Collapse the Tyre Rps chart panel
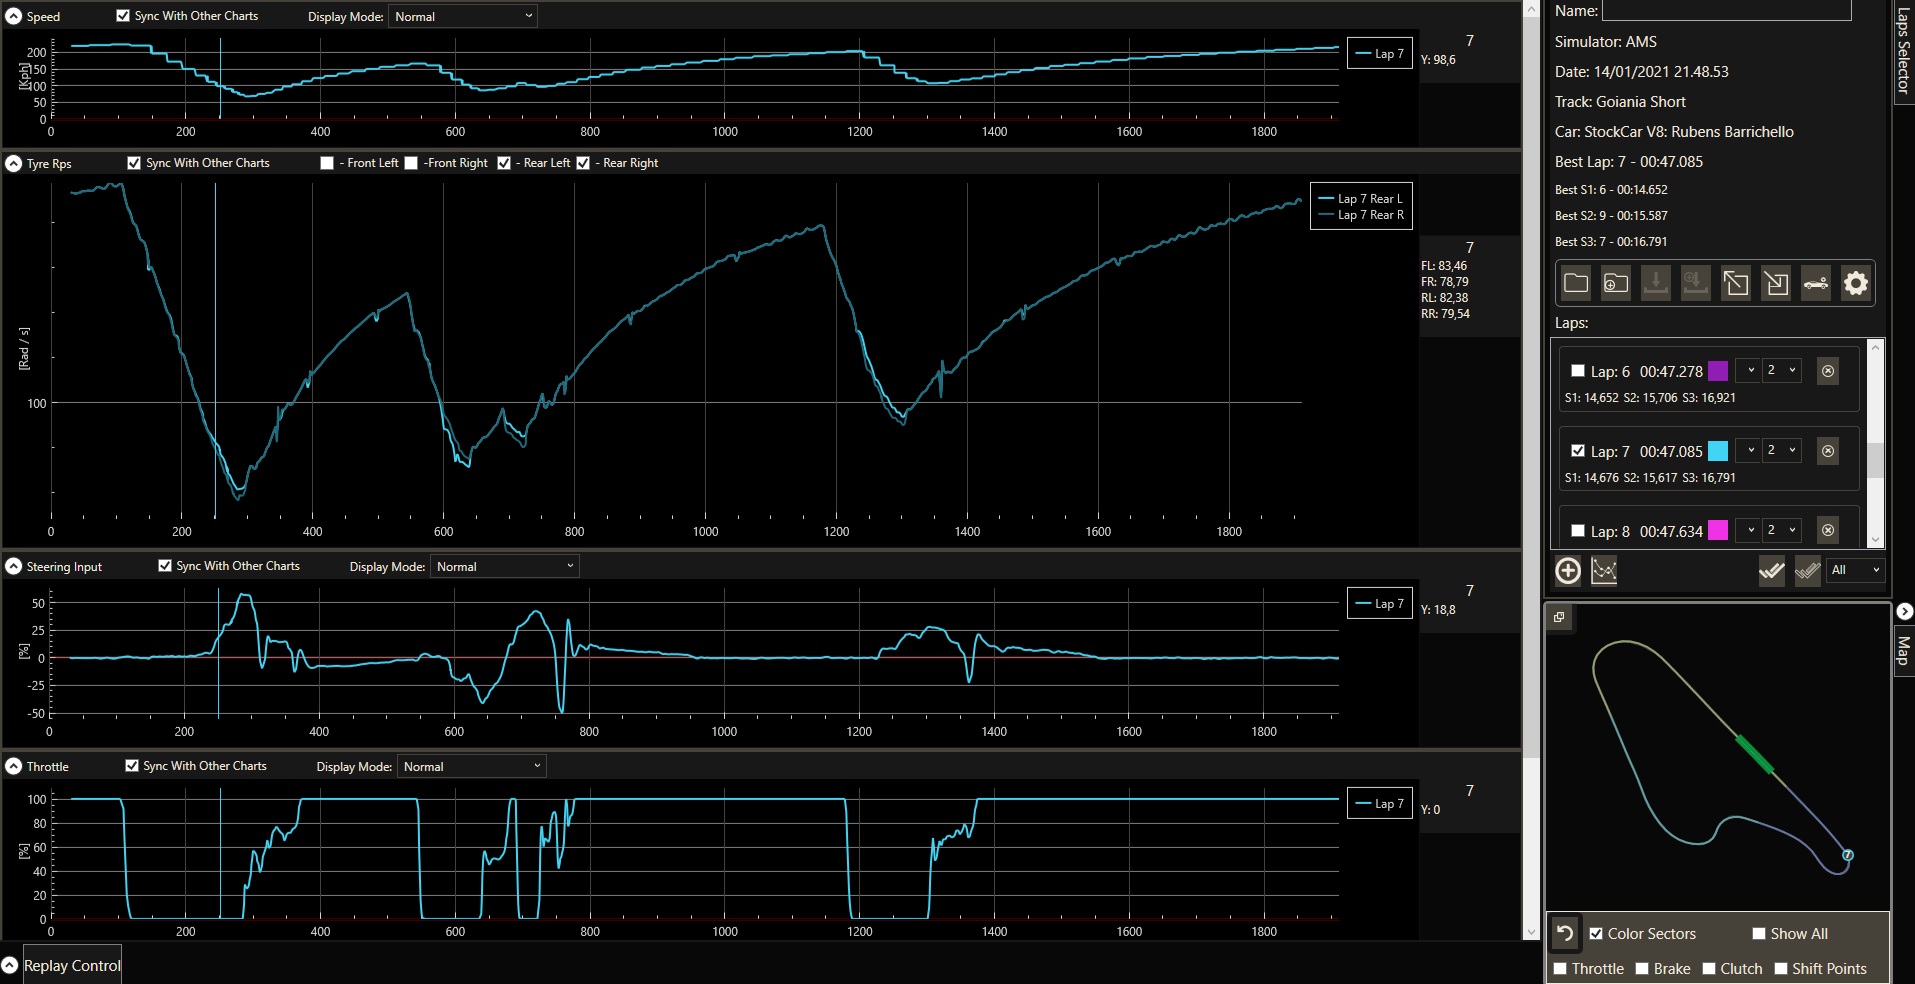1915x984 pixels. pyautogui.click(x=14, y=164)
